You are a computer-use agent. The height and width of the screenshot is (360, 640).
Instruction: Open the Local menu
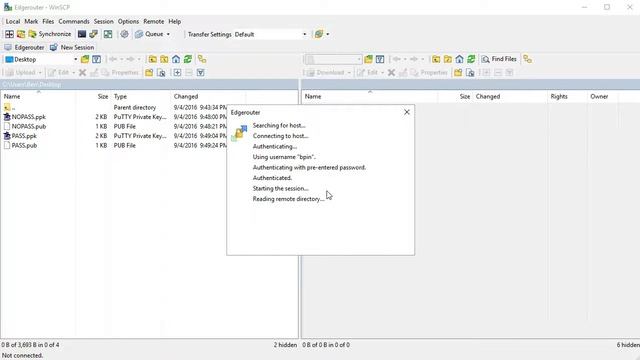pyautogui.click(x=13, y=21)
